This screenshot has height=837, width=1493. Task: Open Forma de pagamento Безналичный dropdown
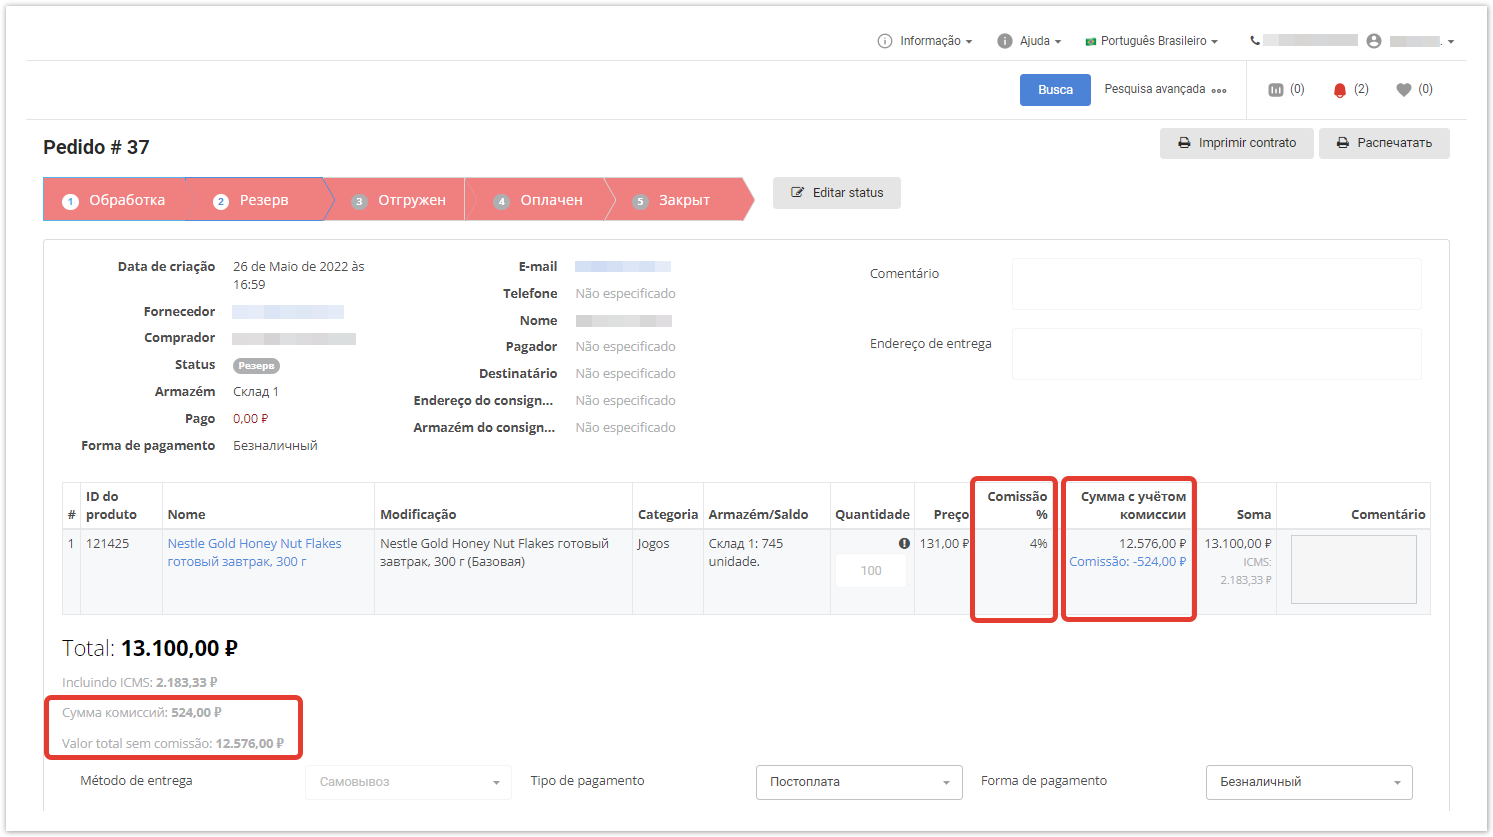(x=1309, y=782)
